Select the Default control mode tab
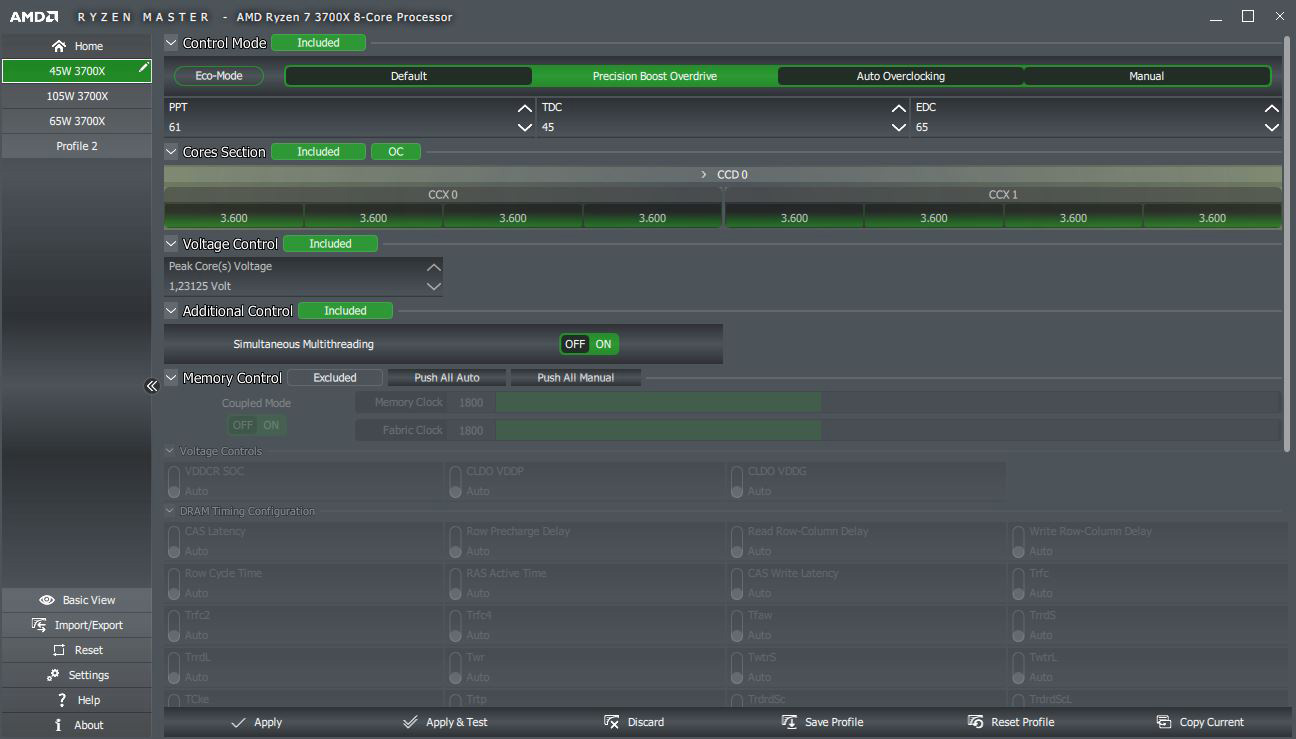 pos(408,76)
